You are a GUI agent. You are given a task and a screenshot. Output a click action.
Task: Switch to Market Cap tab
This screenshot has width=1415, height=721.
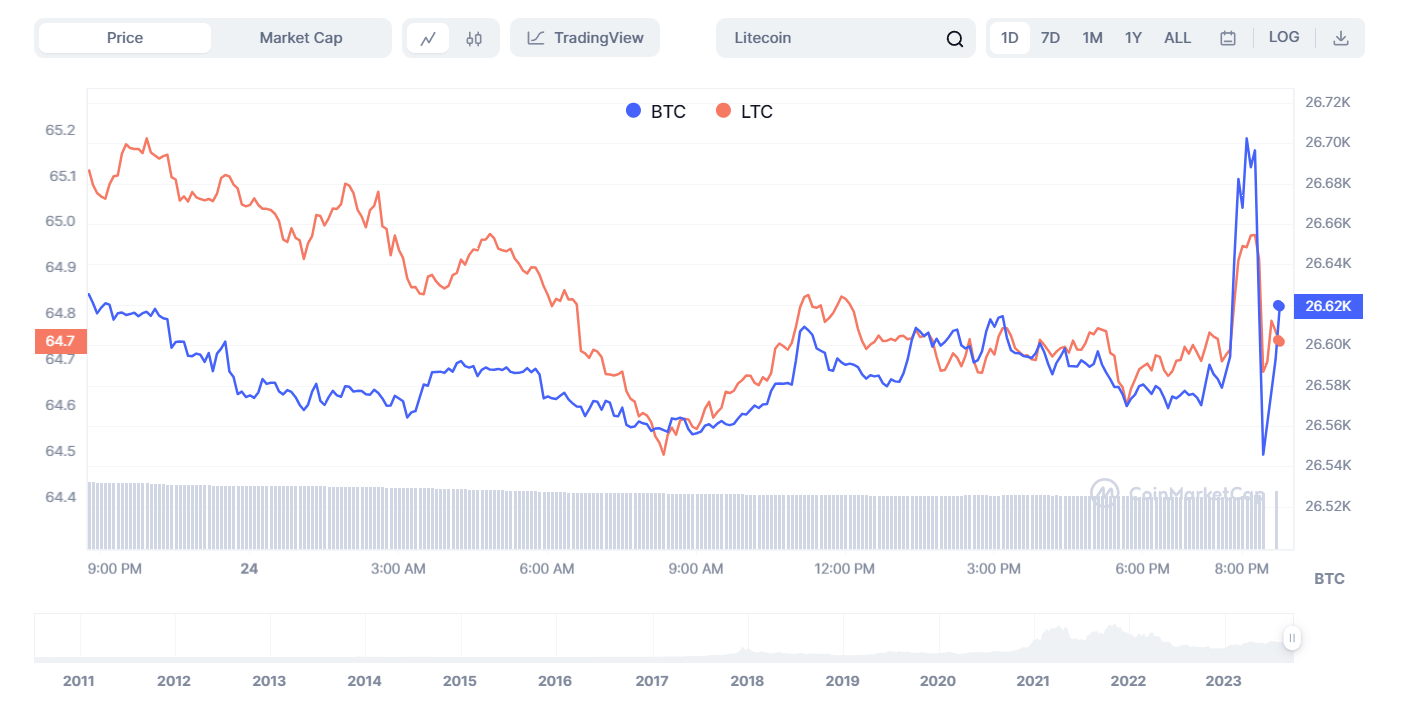[x=301, y=38]
